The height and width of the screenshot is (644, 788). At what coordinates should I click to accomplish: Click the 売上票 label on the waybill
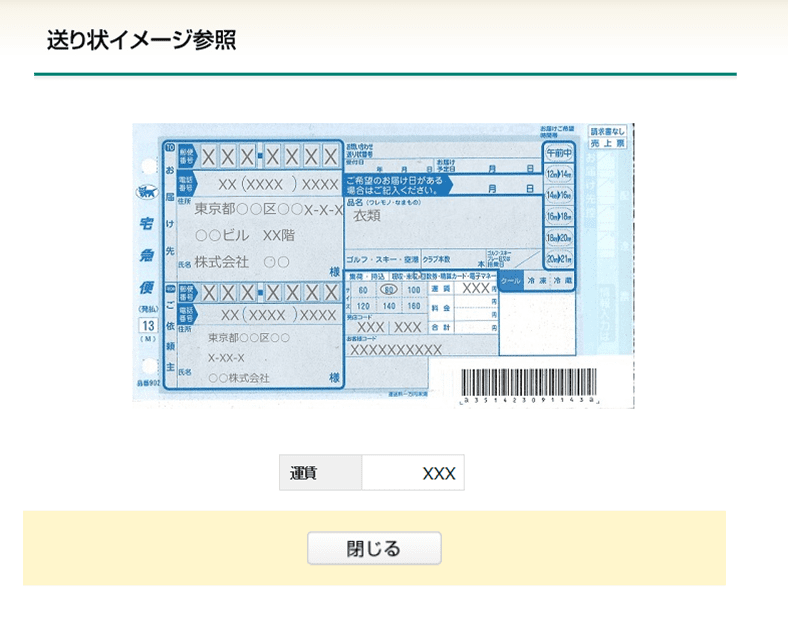tap(607, 144)
